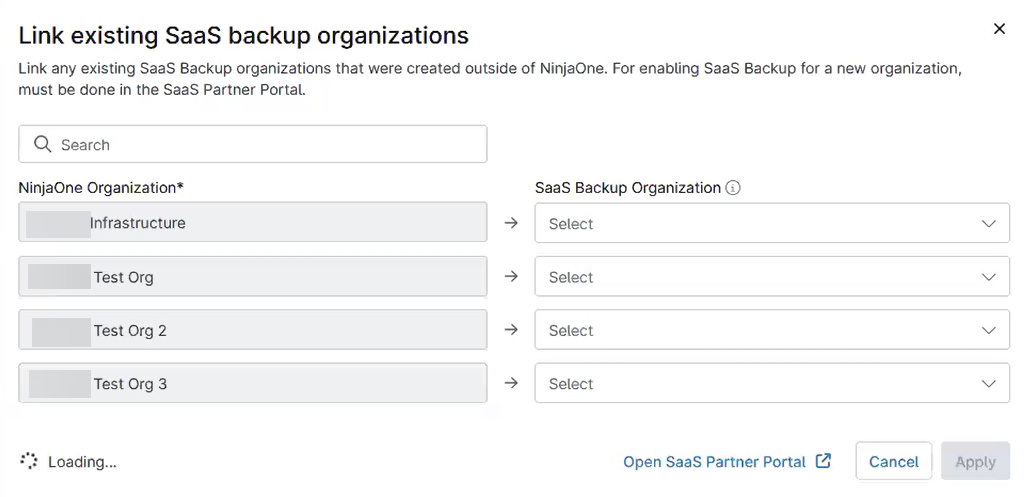Select the Test Org 3 organization field

(252, 384)
